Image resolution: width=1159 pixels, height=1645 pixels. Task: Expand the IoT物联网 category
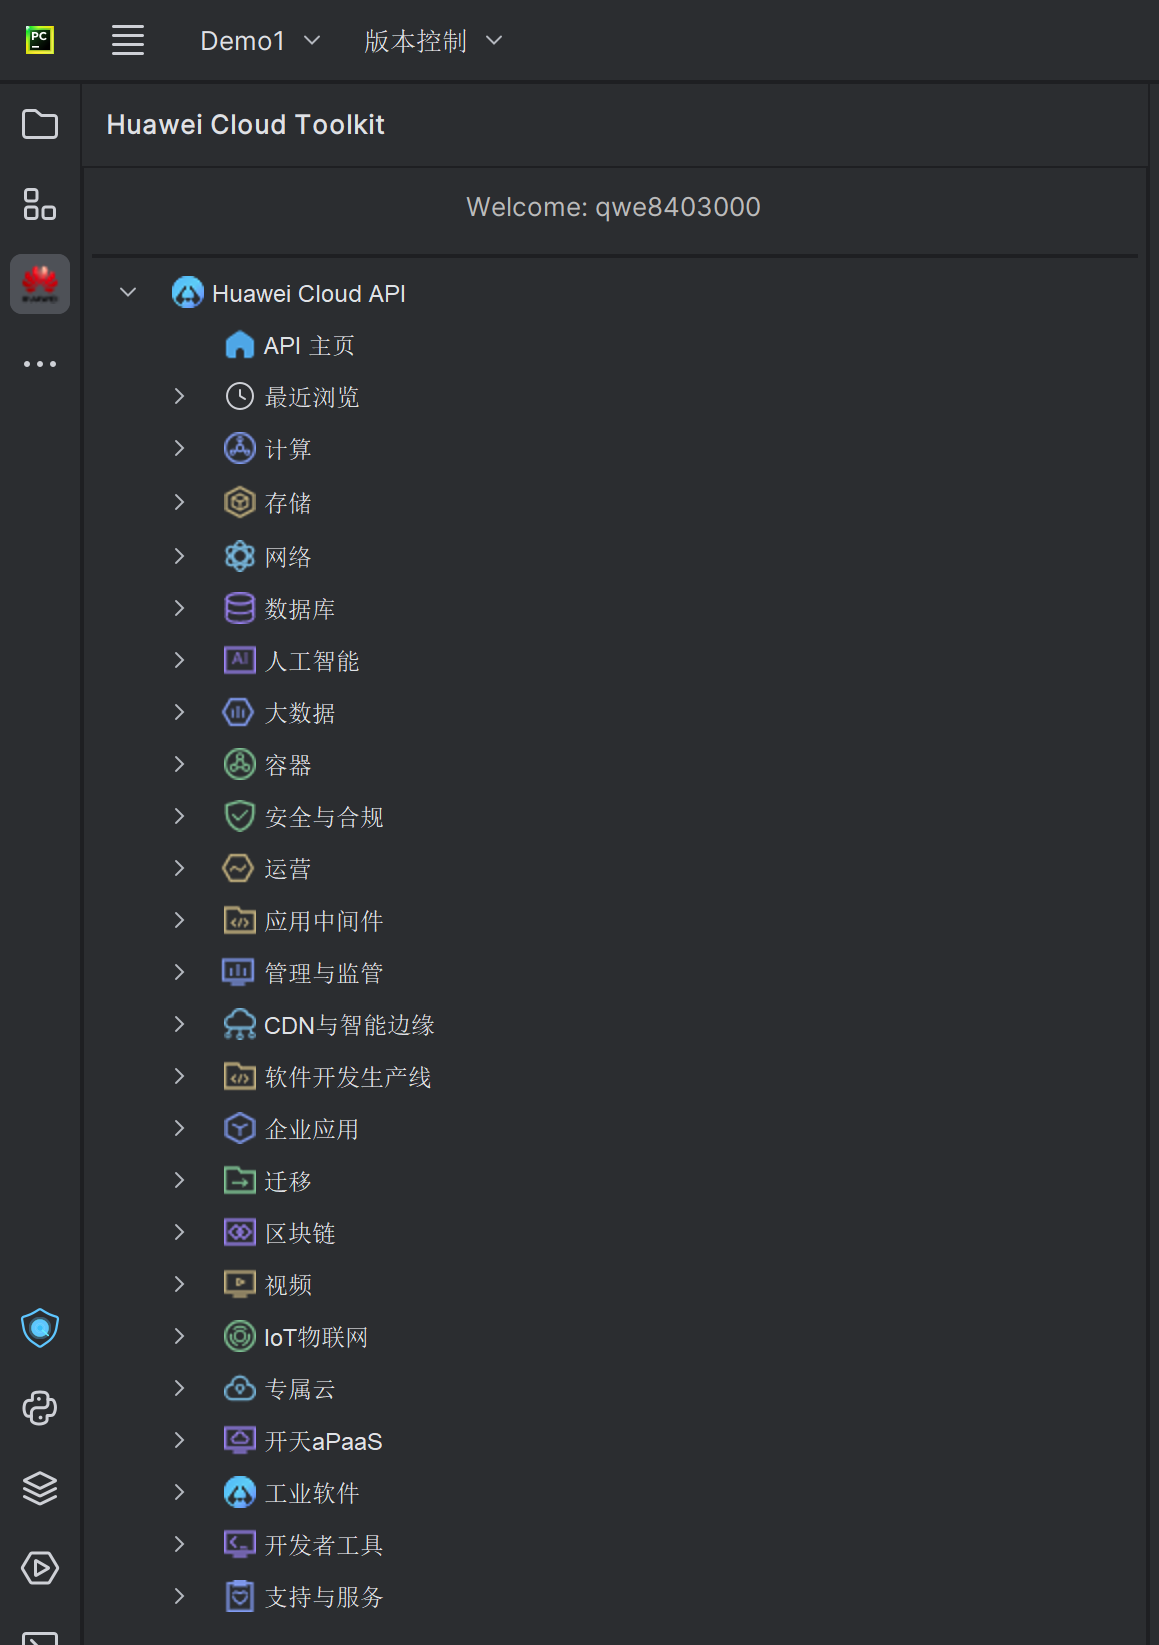click(179, 1337)
